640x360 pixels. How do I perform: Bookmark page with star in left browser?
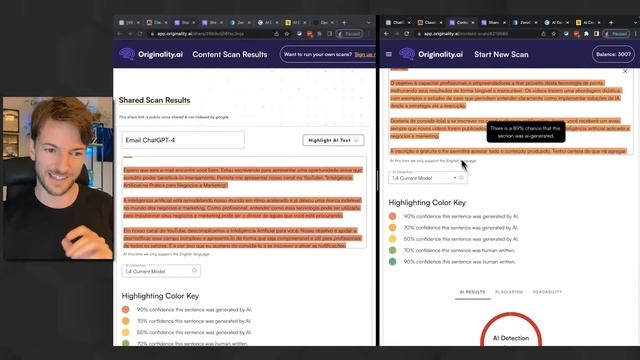click(x=287, y=34)
